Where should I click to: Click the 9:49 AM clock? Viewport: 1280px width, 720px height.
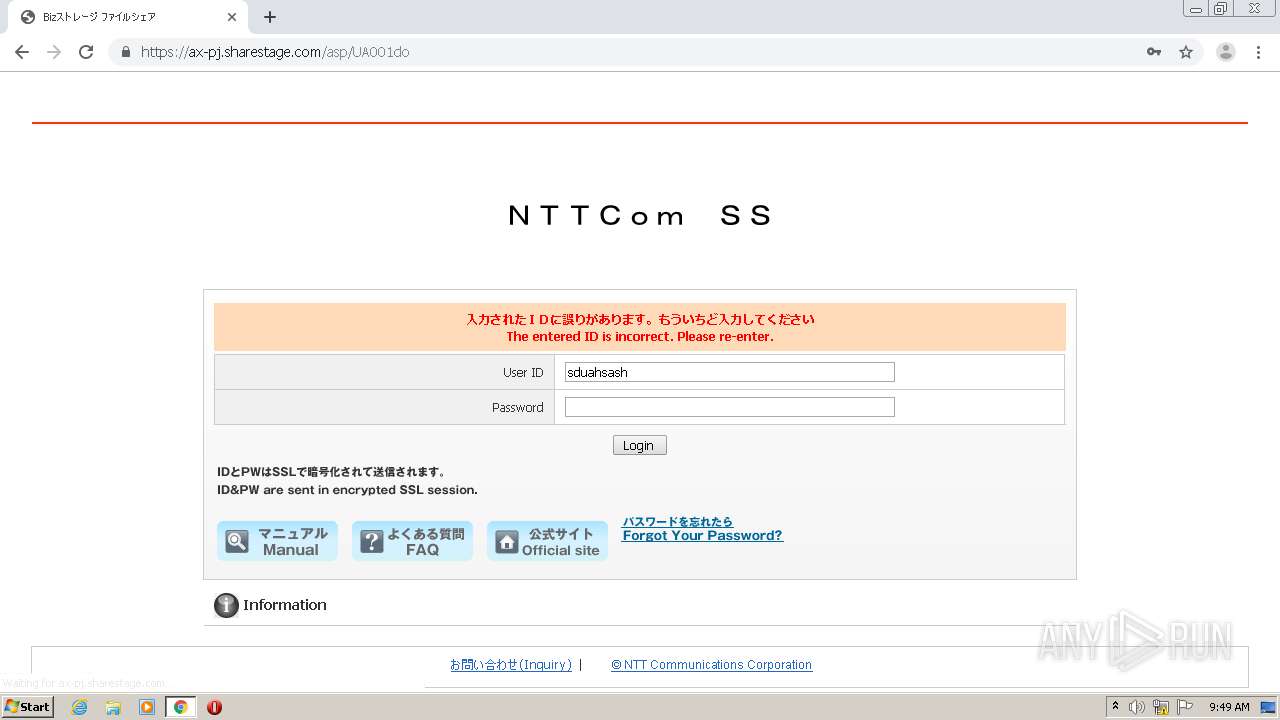click(1229, 707)
